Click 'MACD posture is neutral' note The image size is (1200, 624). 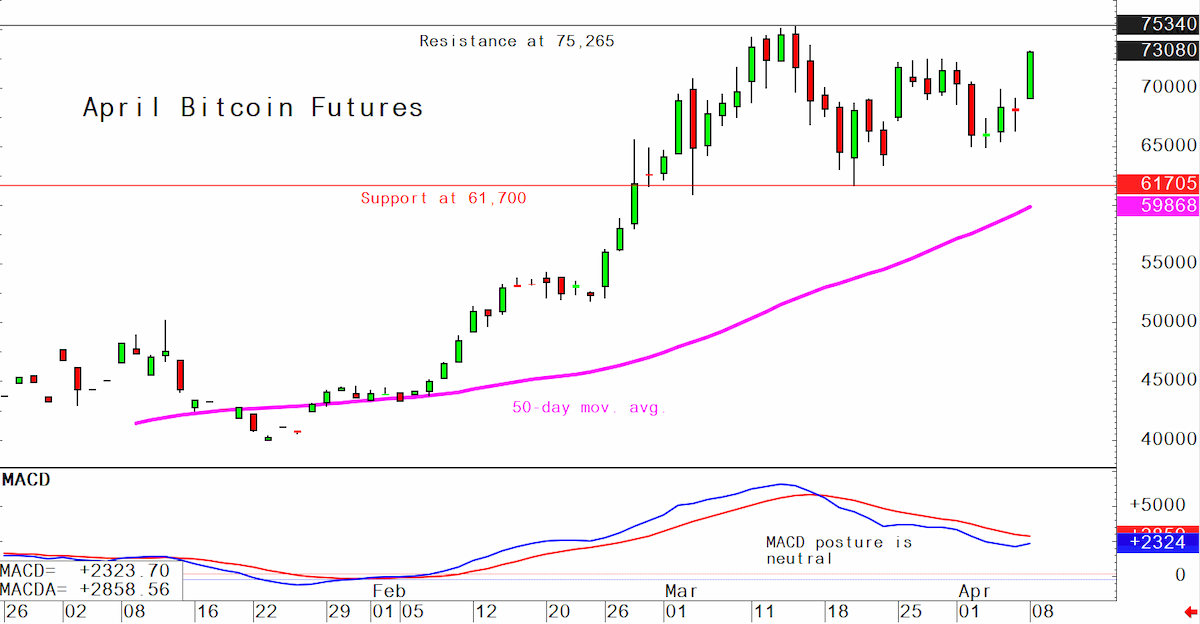(x=839, y=550)
